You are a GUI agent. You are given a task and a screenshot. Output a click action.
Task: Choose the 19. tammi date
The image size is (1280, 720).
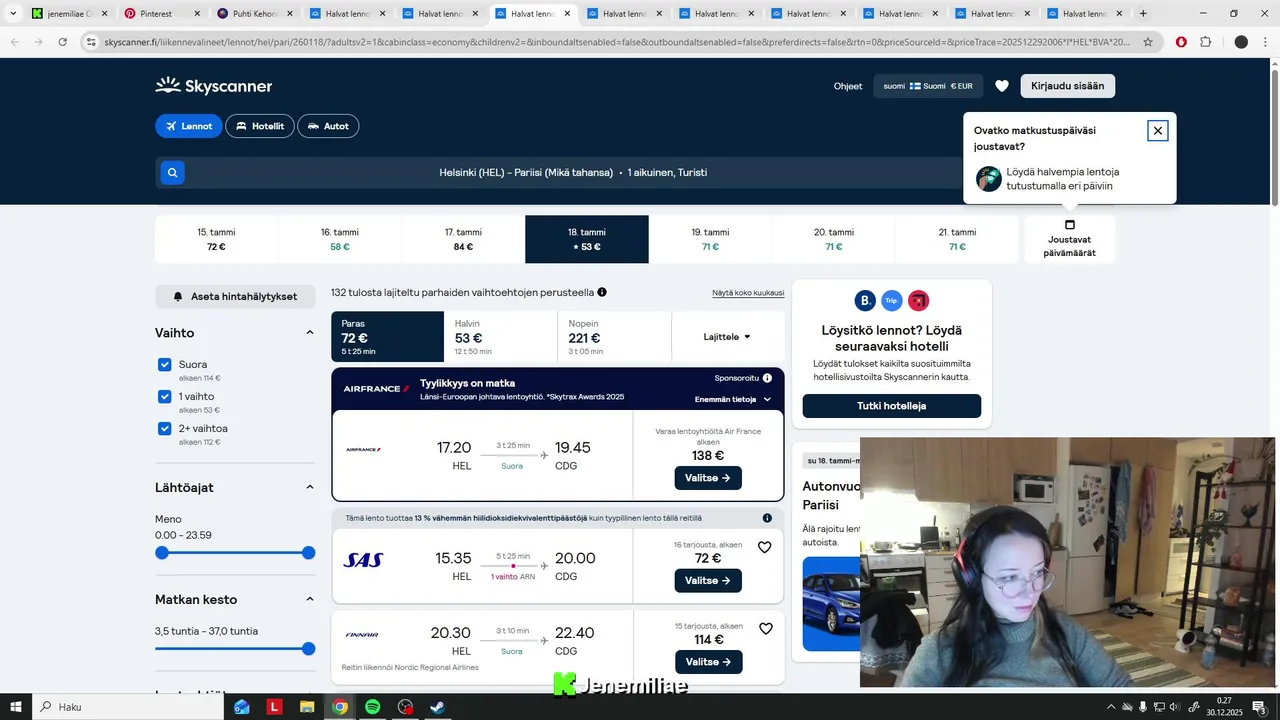point(710,239)
